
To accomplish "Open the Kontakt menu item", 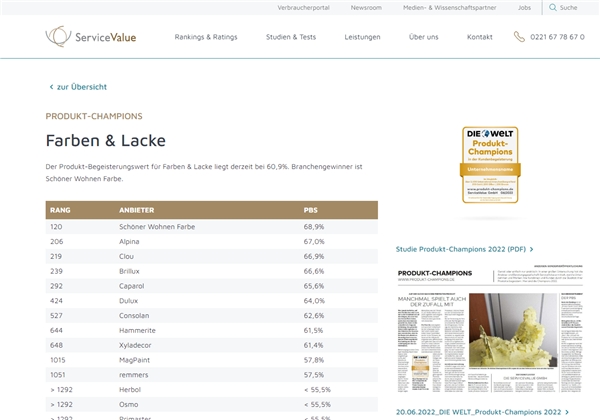I will (479, 37).
